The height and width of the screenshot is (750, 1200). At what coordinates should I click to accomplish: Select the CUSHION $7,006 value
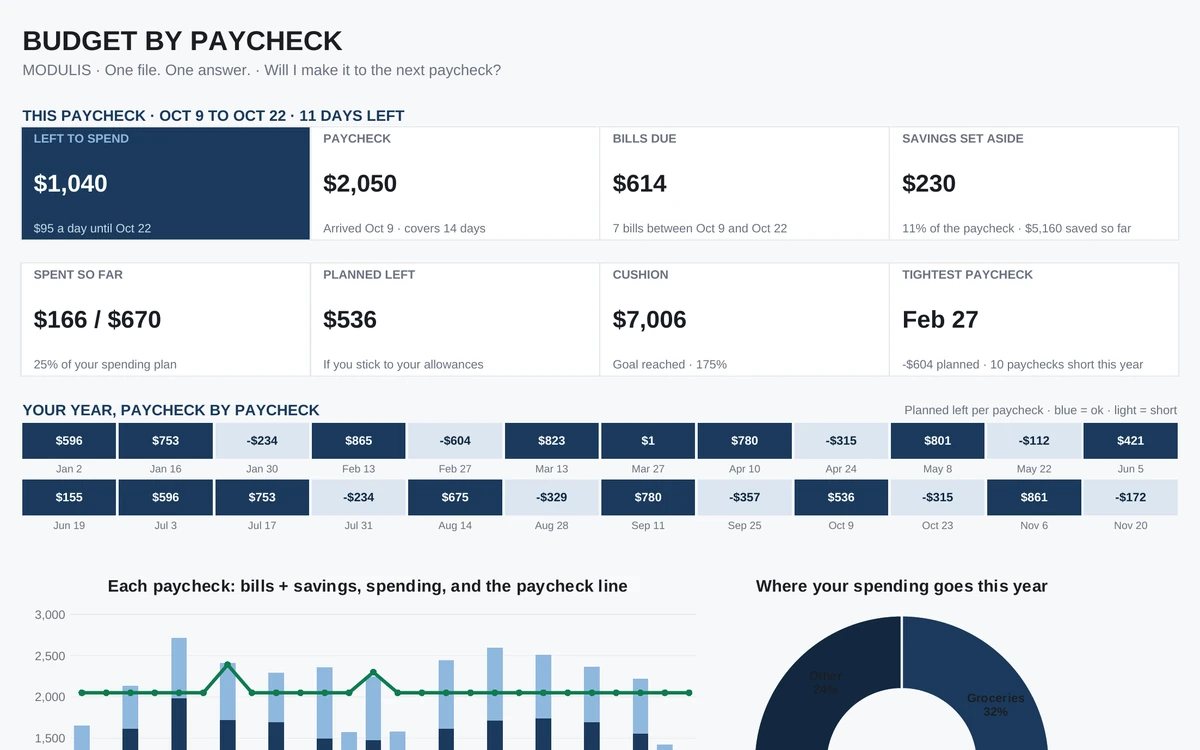click(x=650, y=320)
